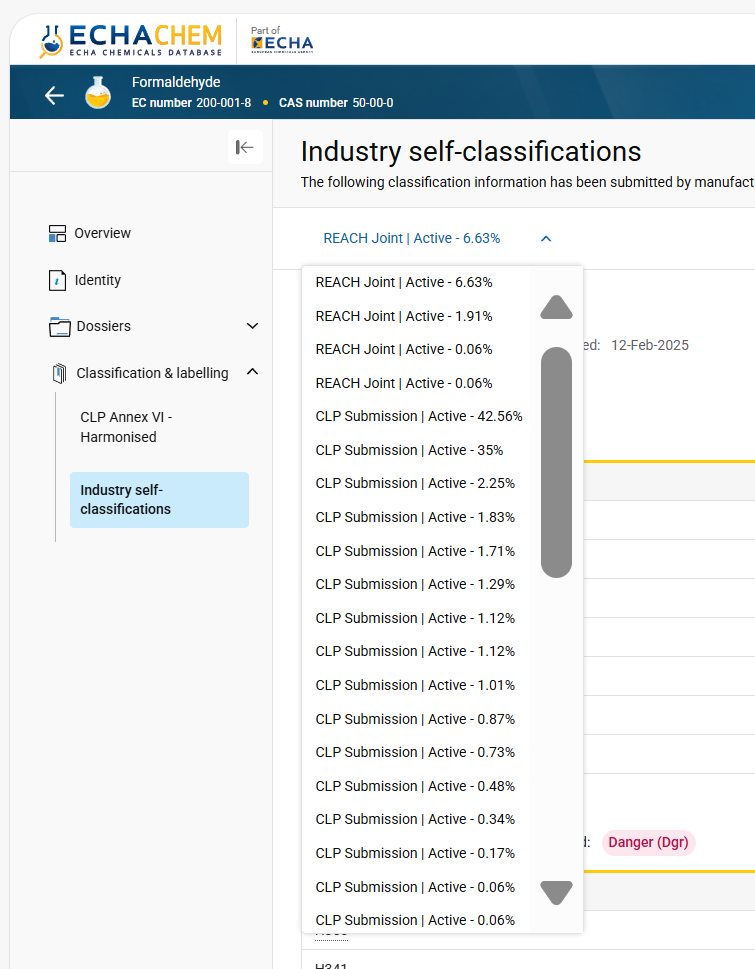
Task: Collapse the sidebar panel
Action: point(245,147)
